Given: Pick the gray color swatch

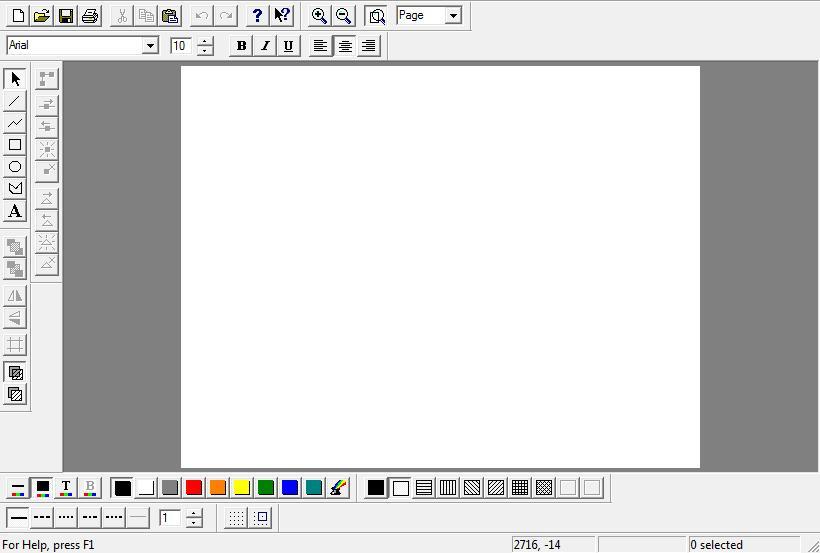Looking at the screenshot, I should [170, 488].
